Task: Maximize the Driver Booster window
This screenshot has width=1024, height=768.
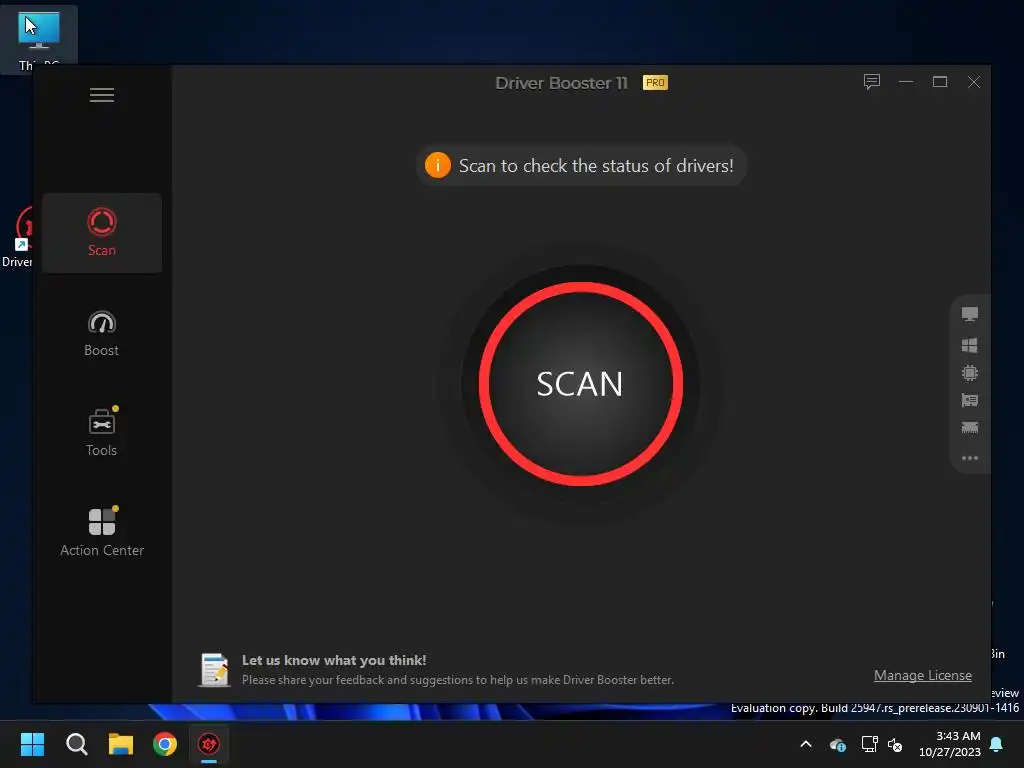Action: [x=940, y=82]
